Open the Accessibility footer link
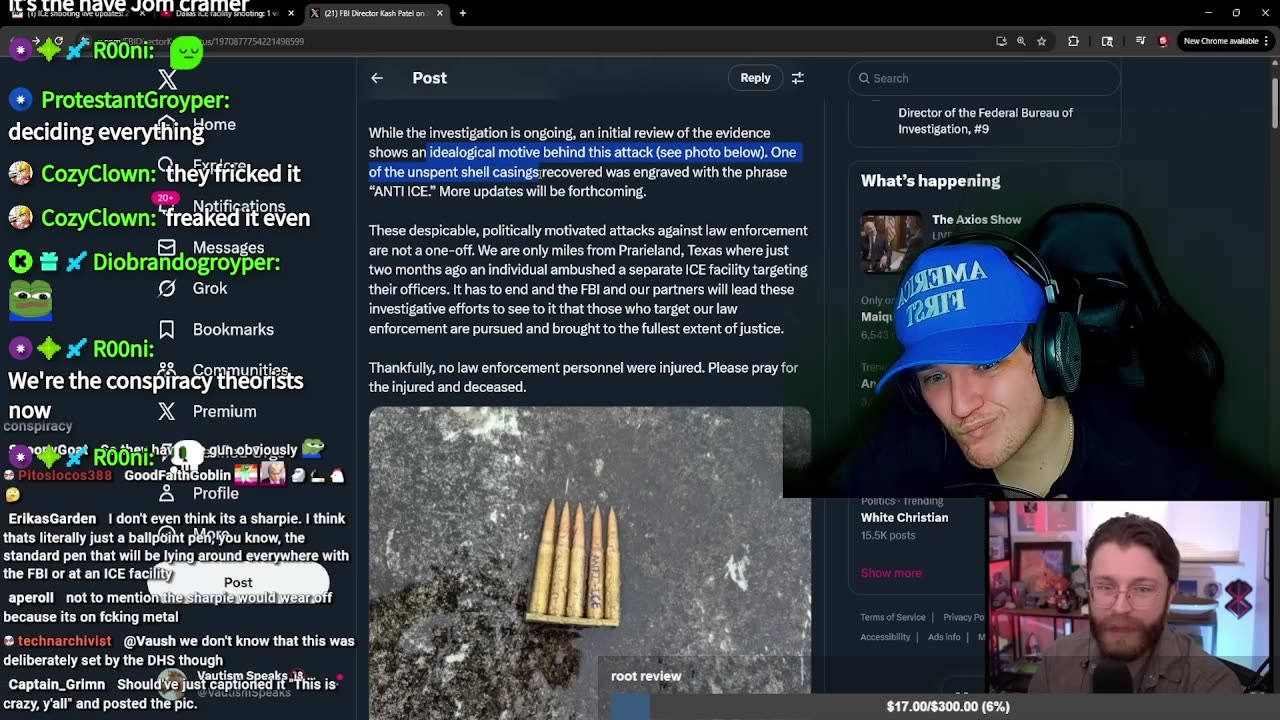This screenshot has height=720, width=1280. [x=885, y=637]
